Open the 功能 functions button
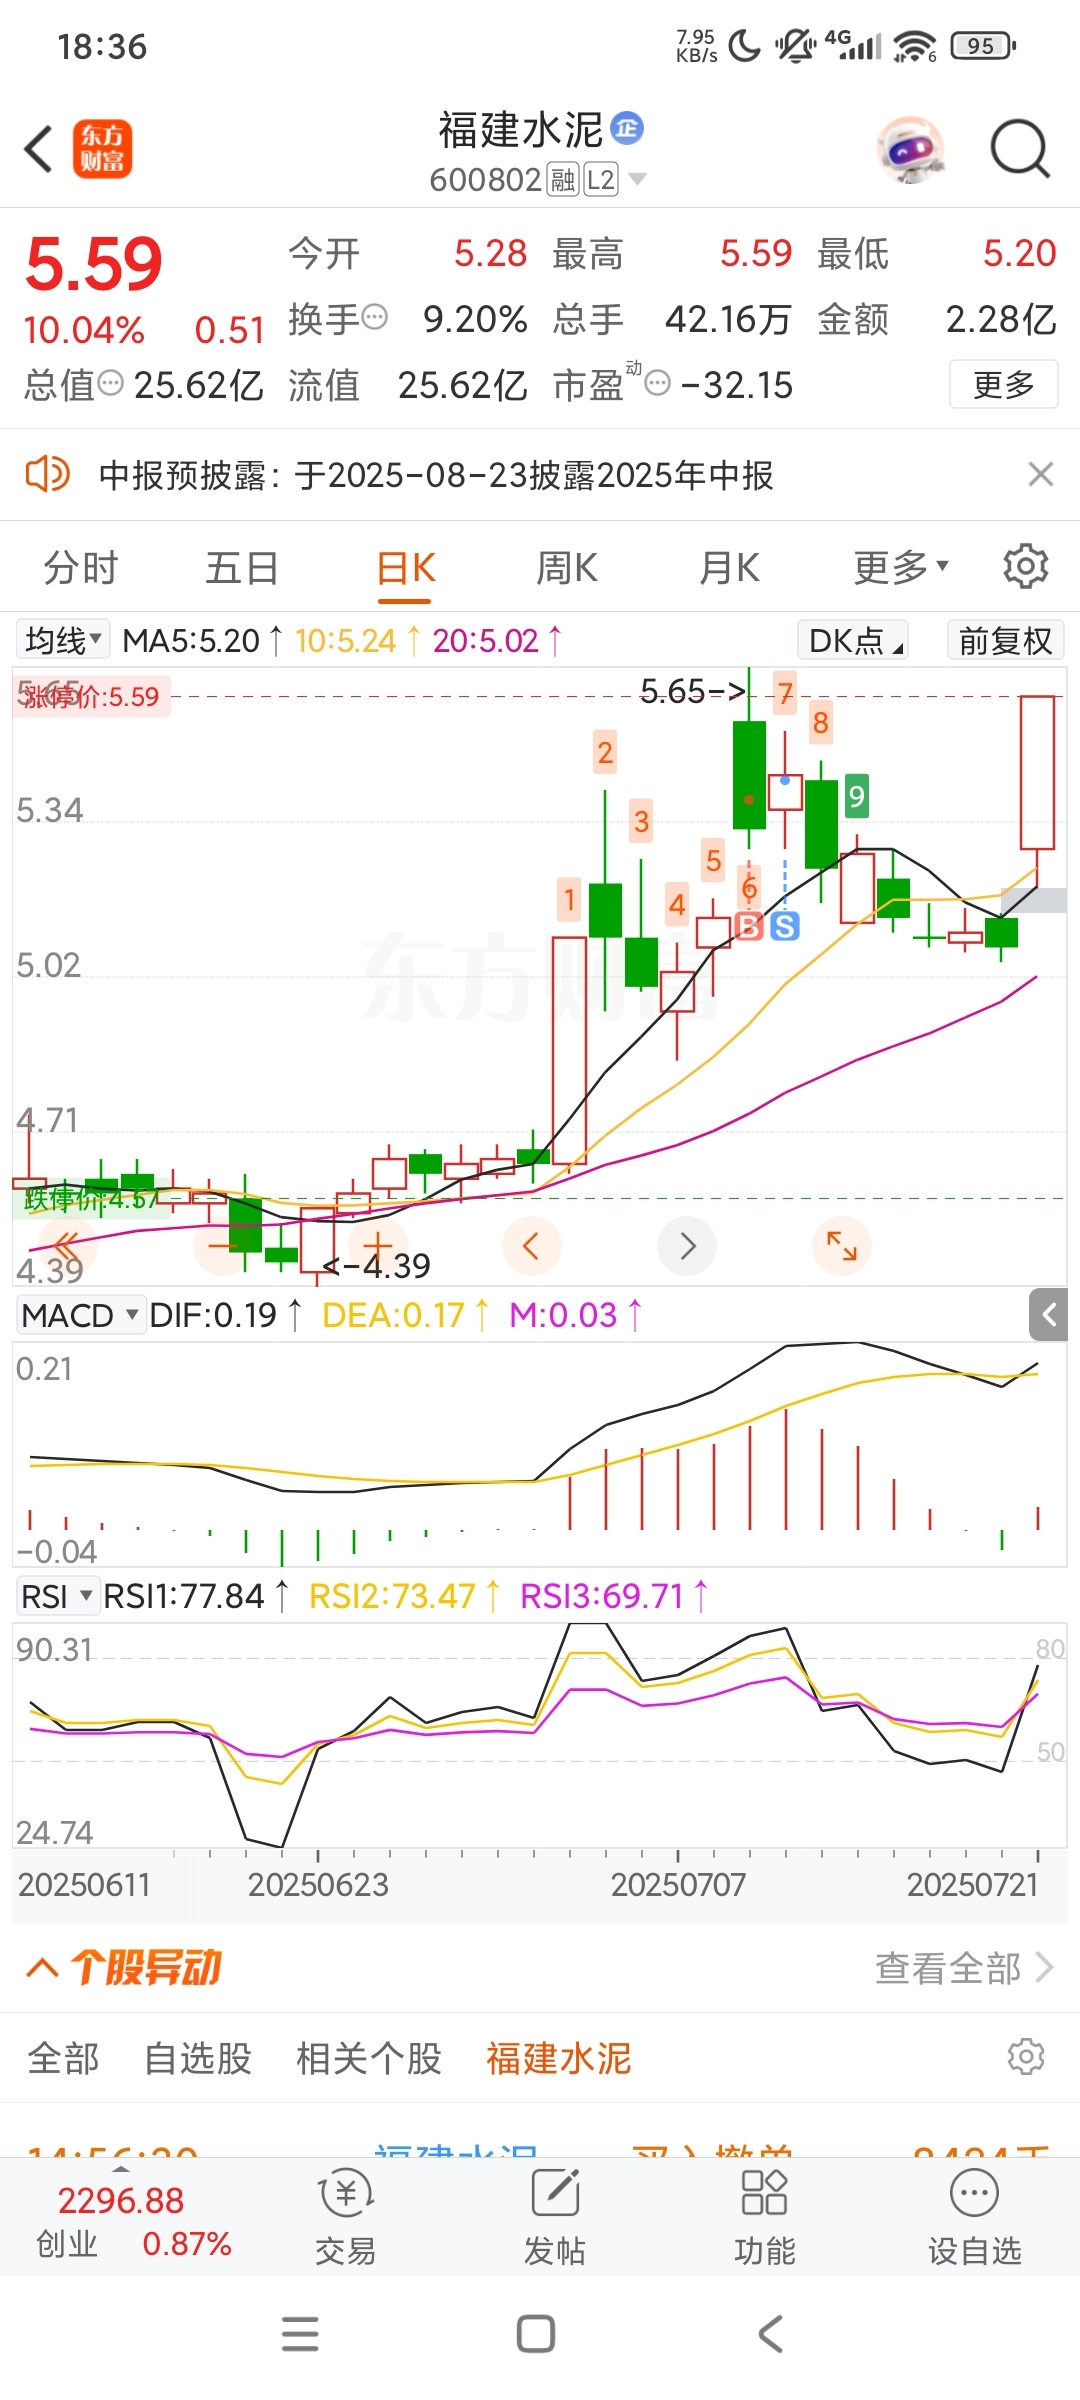 (x=765, y=2217)
